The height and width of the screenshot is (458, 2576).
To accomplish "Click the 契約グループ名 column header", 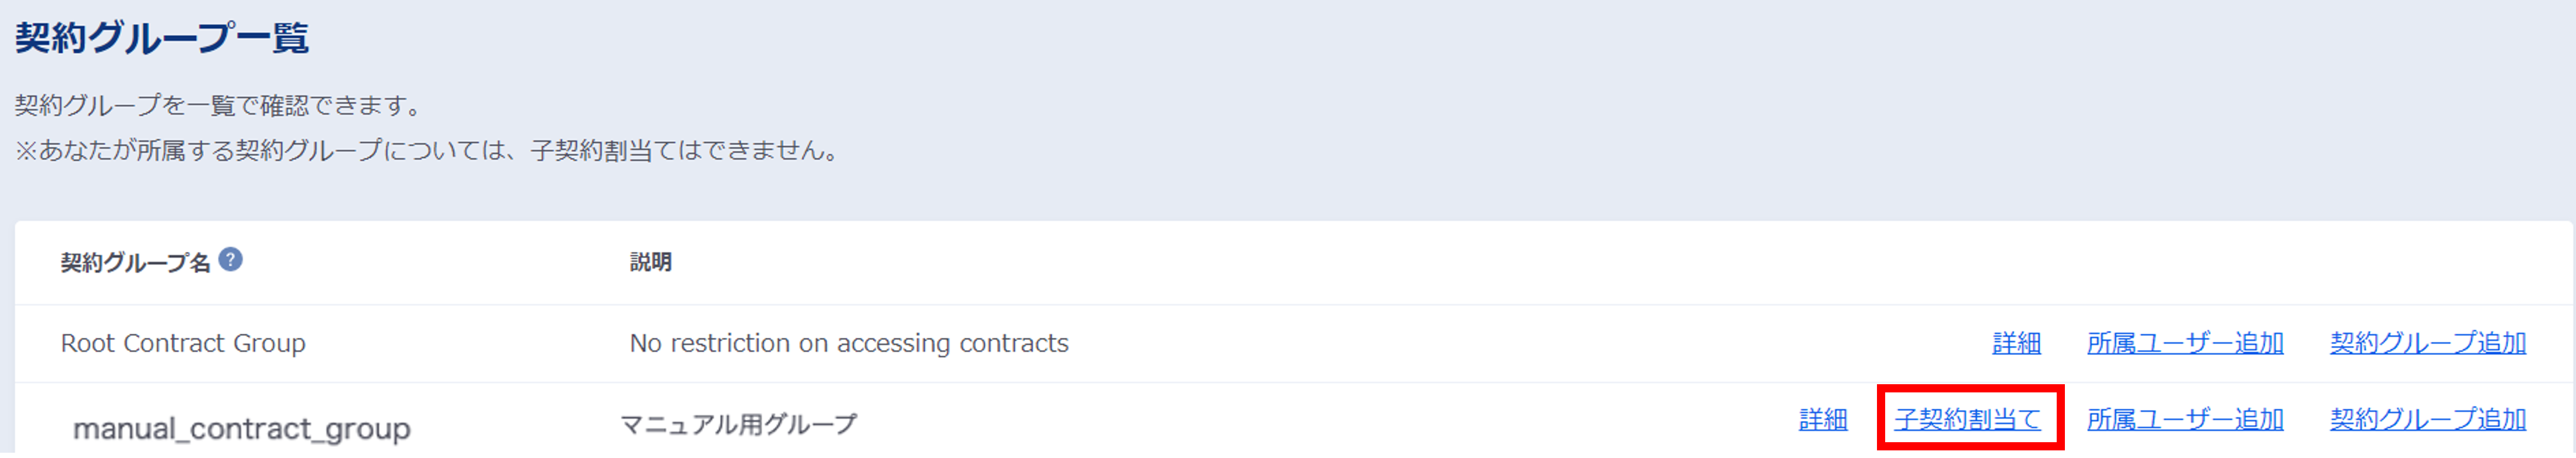I will pyautogui.click(x=135, y=263).
